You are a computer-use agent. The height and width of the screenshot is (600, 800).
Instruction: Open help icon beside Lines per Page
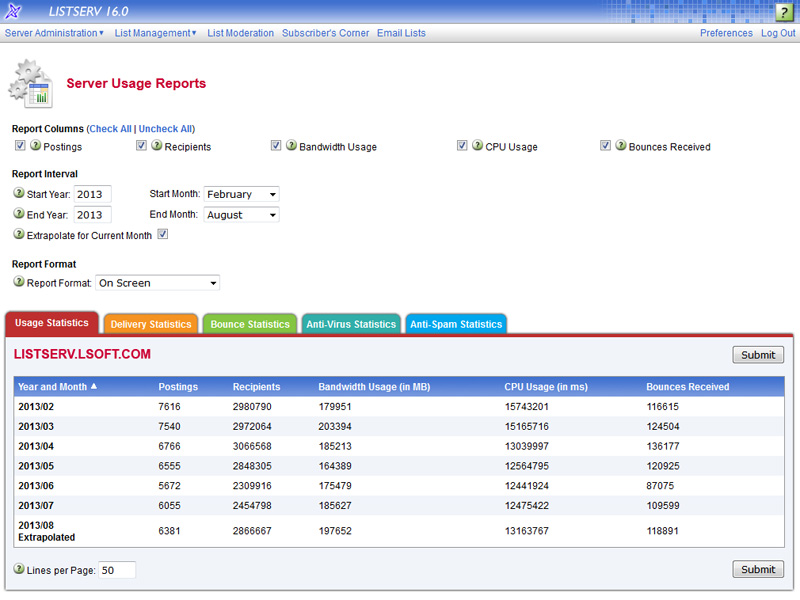click(x=19, y=569)
